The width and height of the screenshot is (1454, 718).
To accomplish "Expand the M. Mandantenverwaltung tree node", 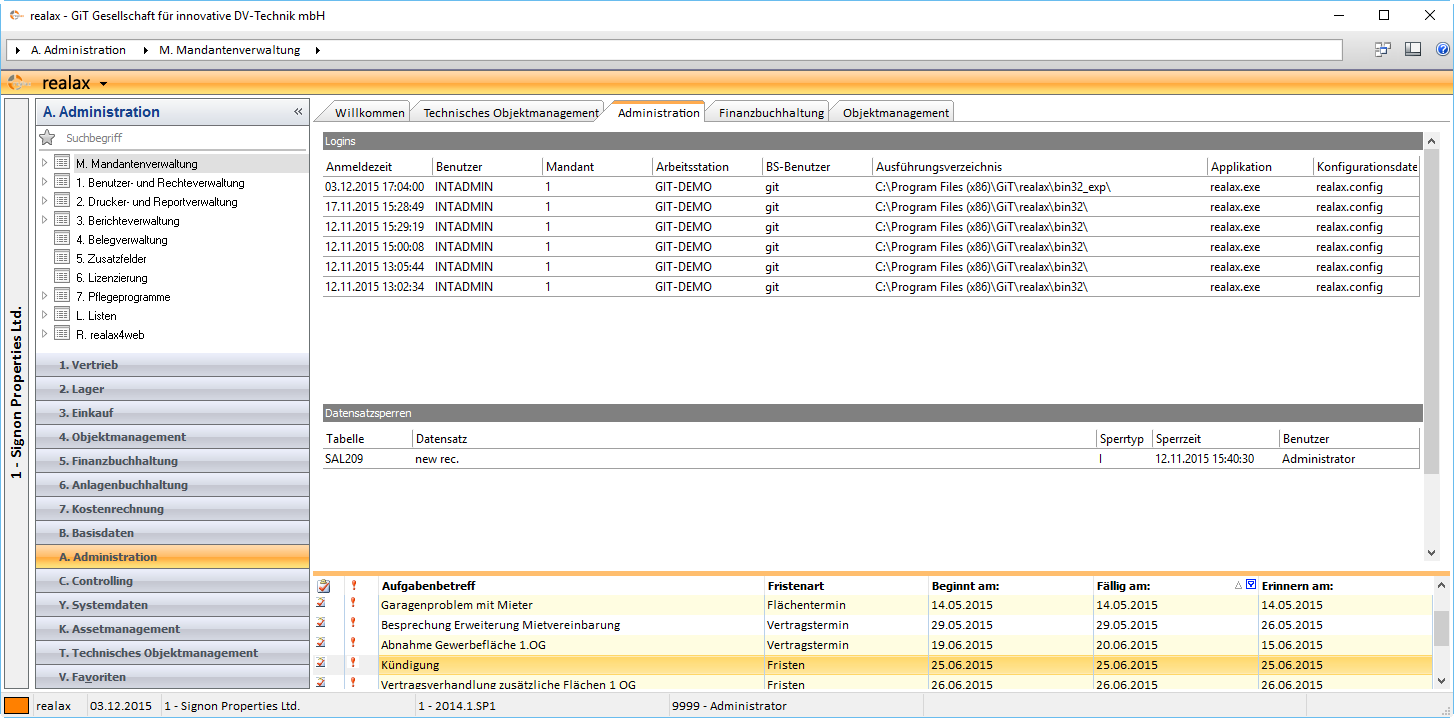I will tap(44, 163).
